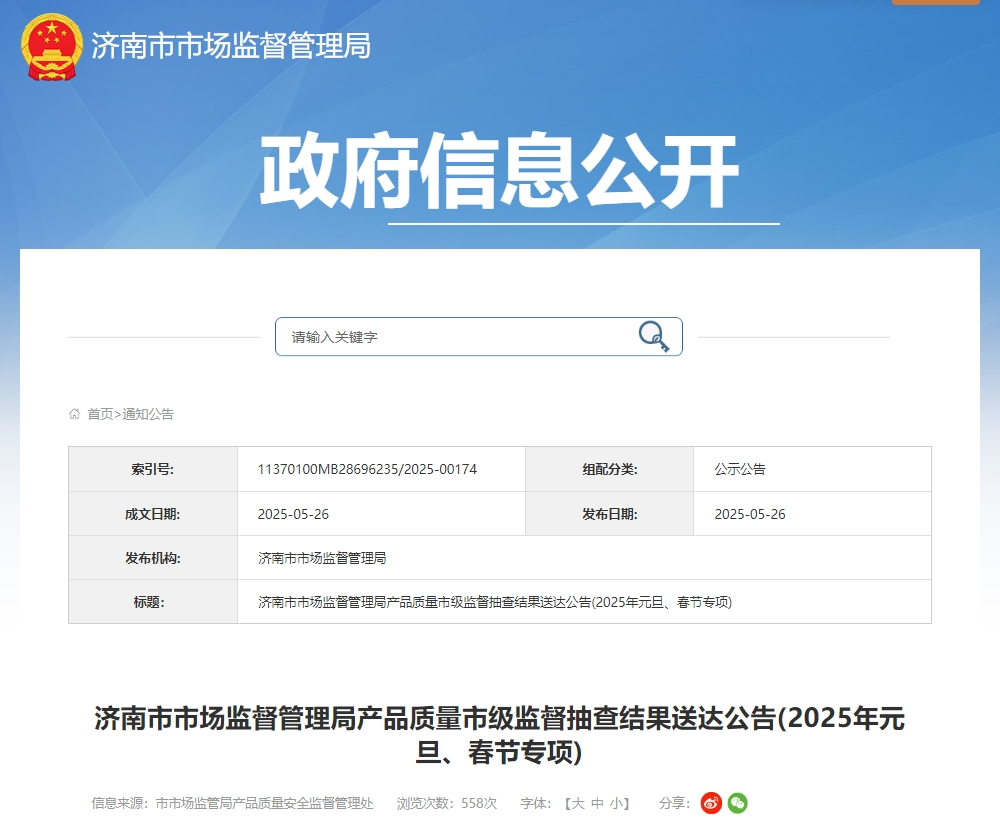1000x824 pixels.
Task: Set font size to 中
Action: (x=597, y=803)
